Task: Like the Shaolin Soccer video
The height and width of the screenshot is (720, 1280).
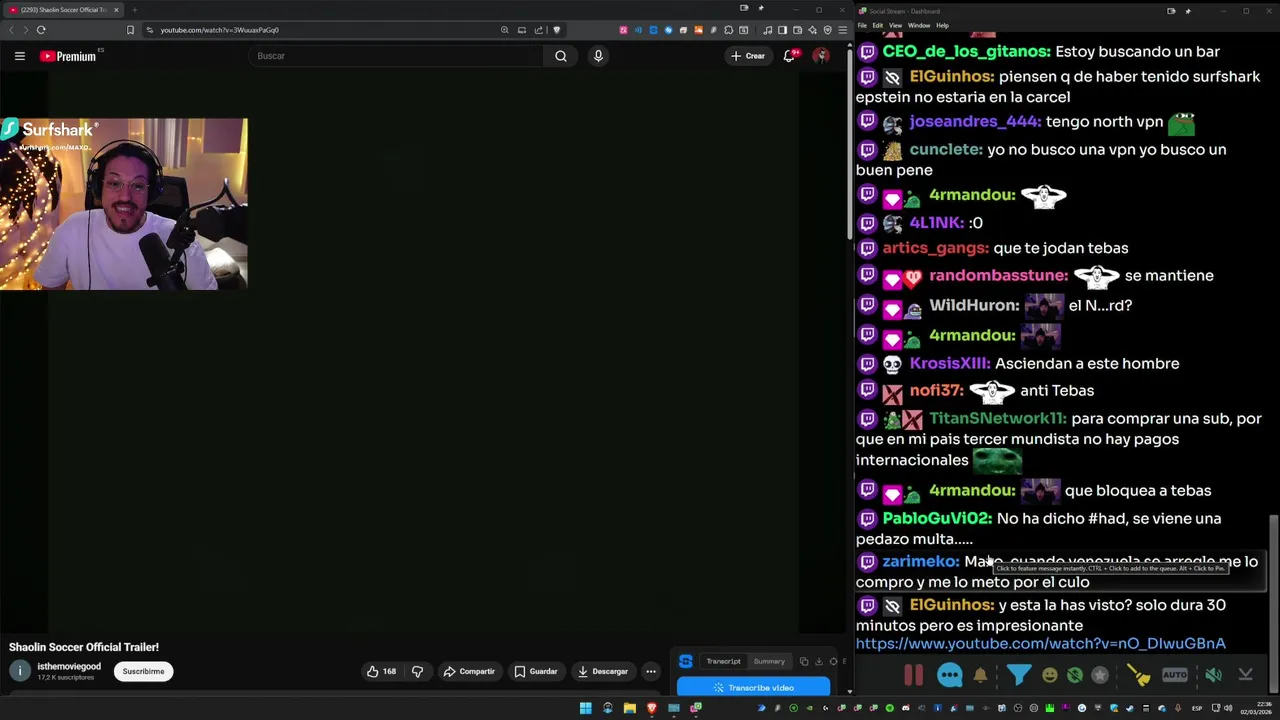Action: 381,671
